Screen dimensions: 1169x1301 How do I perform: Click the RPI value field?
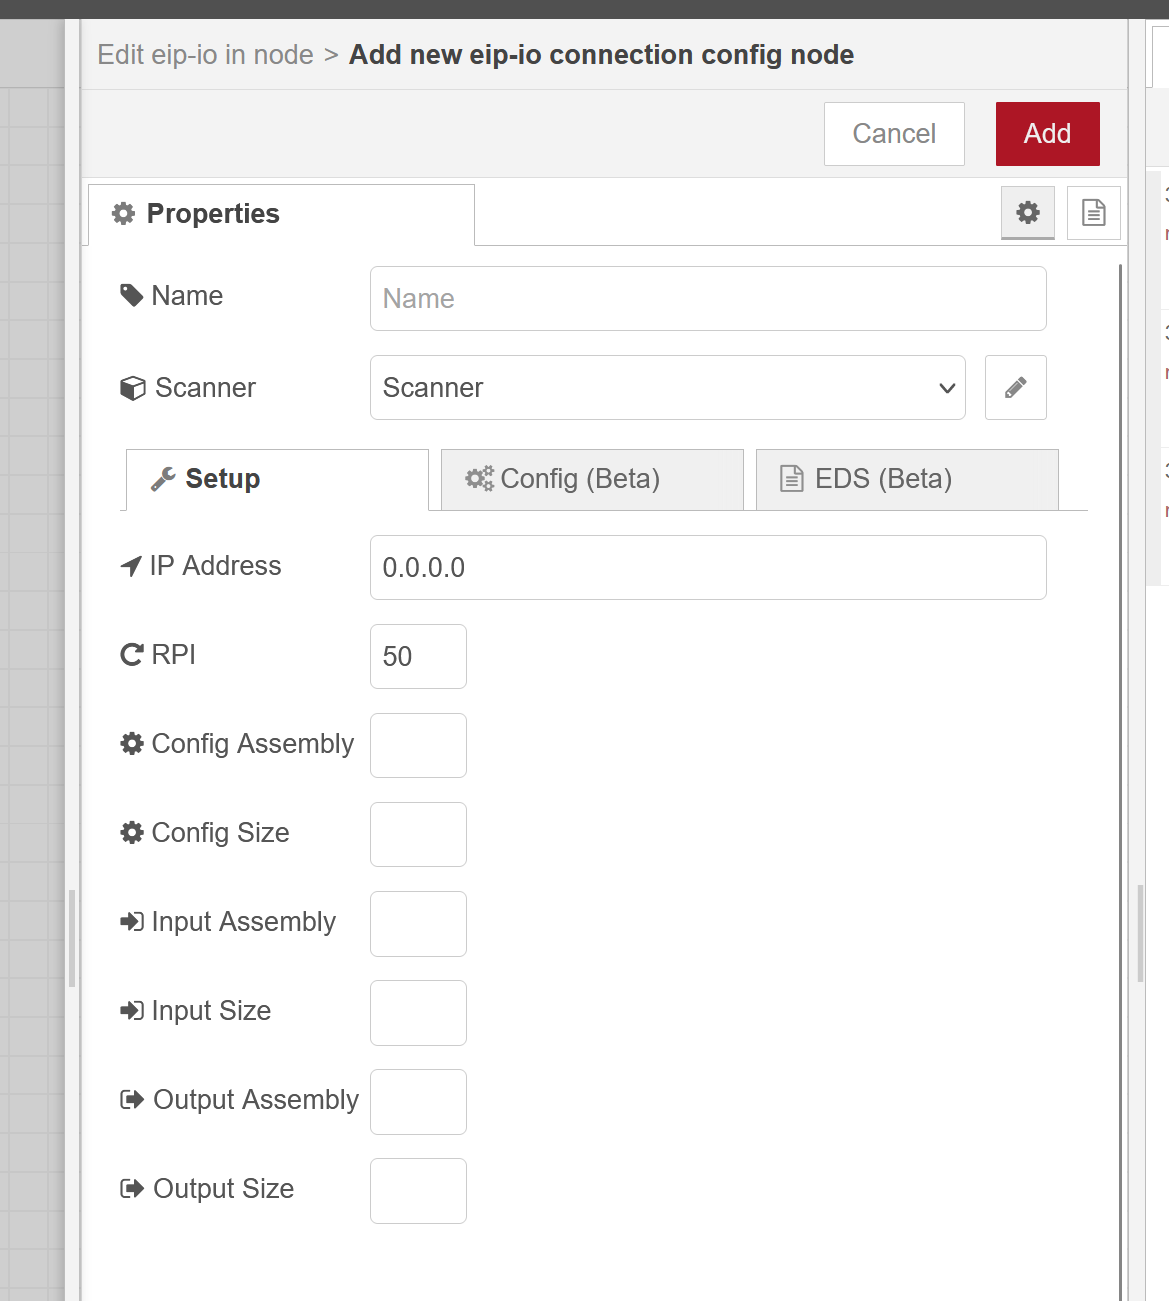click(x=418, y=656)
